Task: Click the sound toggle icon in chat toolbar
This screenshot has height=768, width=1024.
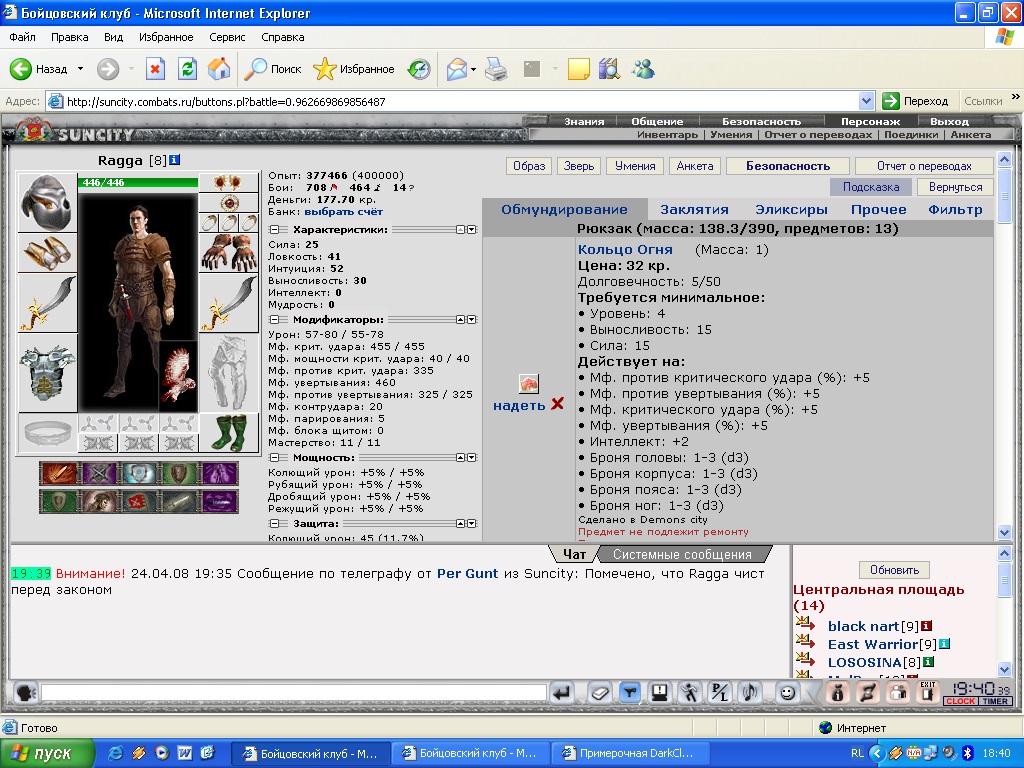Action: [750, 692]
